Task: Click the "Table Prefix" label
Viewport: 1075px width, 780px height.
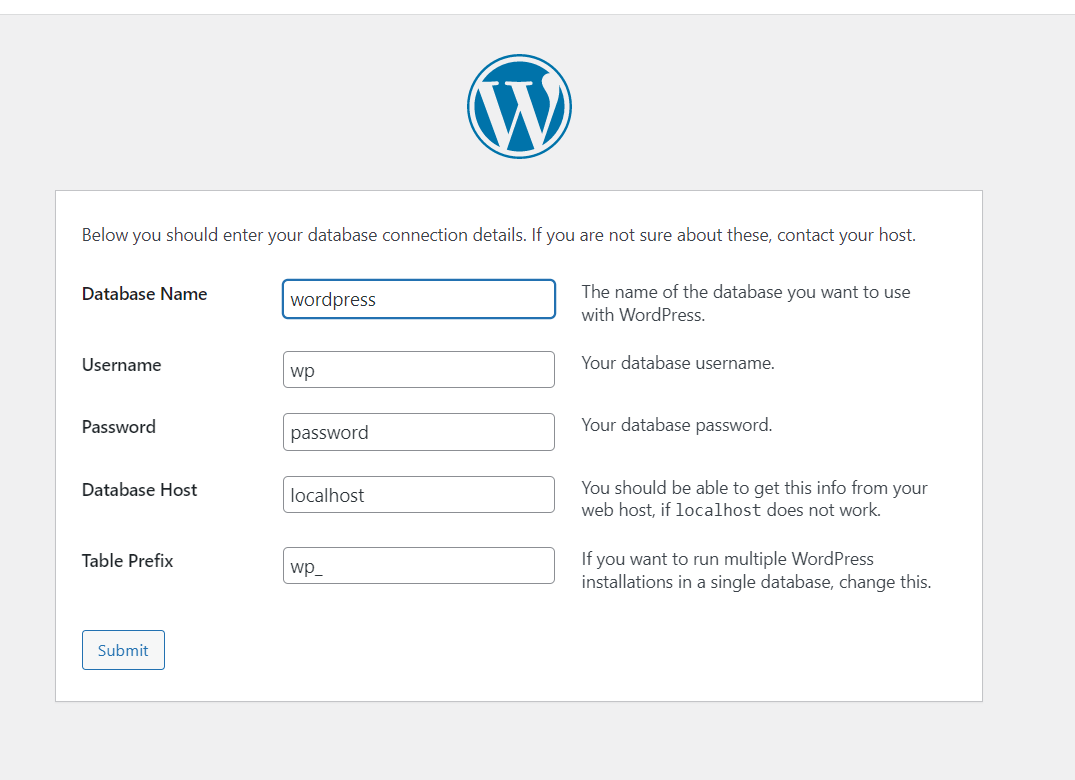Action: (x=127, y=561)
